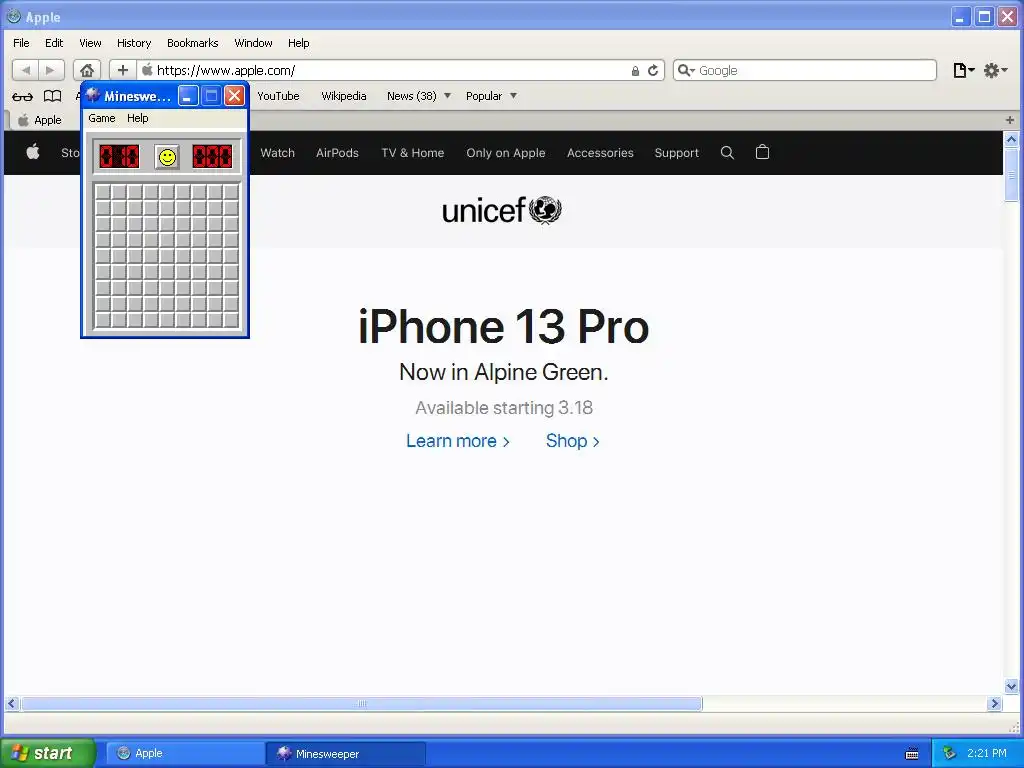Minimize the Minesweeper window
The width and height of the screenshot is (1024, 768).
click(x=188, y=96)
